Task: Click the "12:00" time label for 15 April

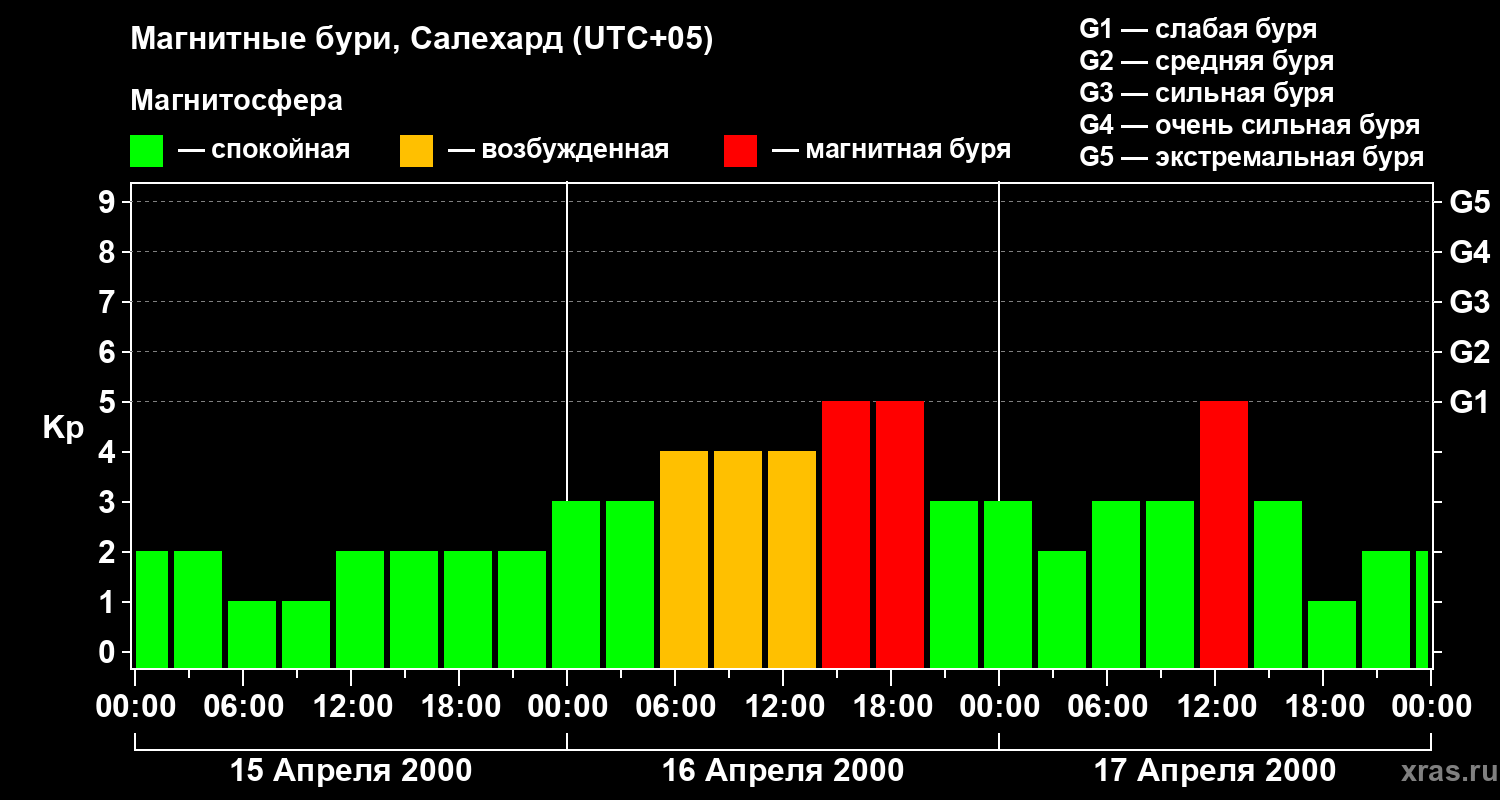Action: pos(351,707)
